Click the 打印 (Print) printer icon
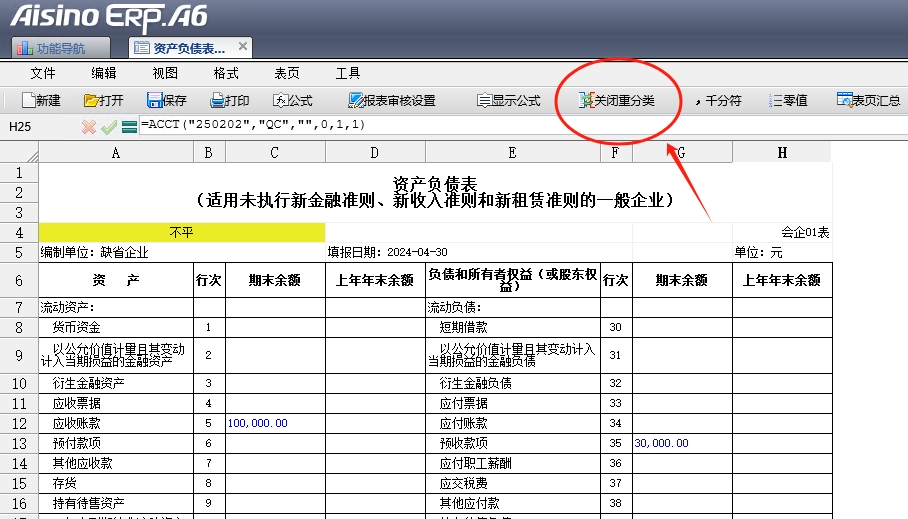 pos(217,101)
